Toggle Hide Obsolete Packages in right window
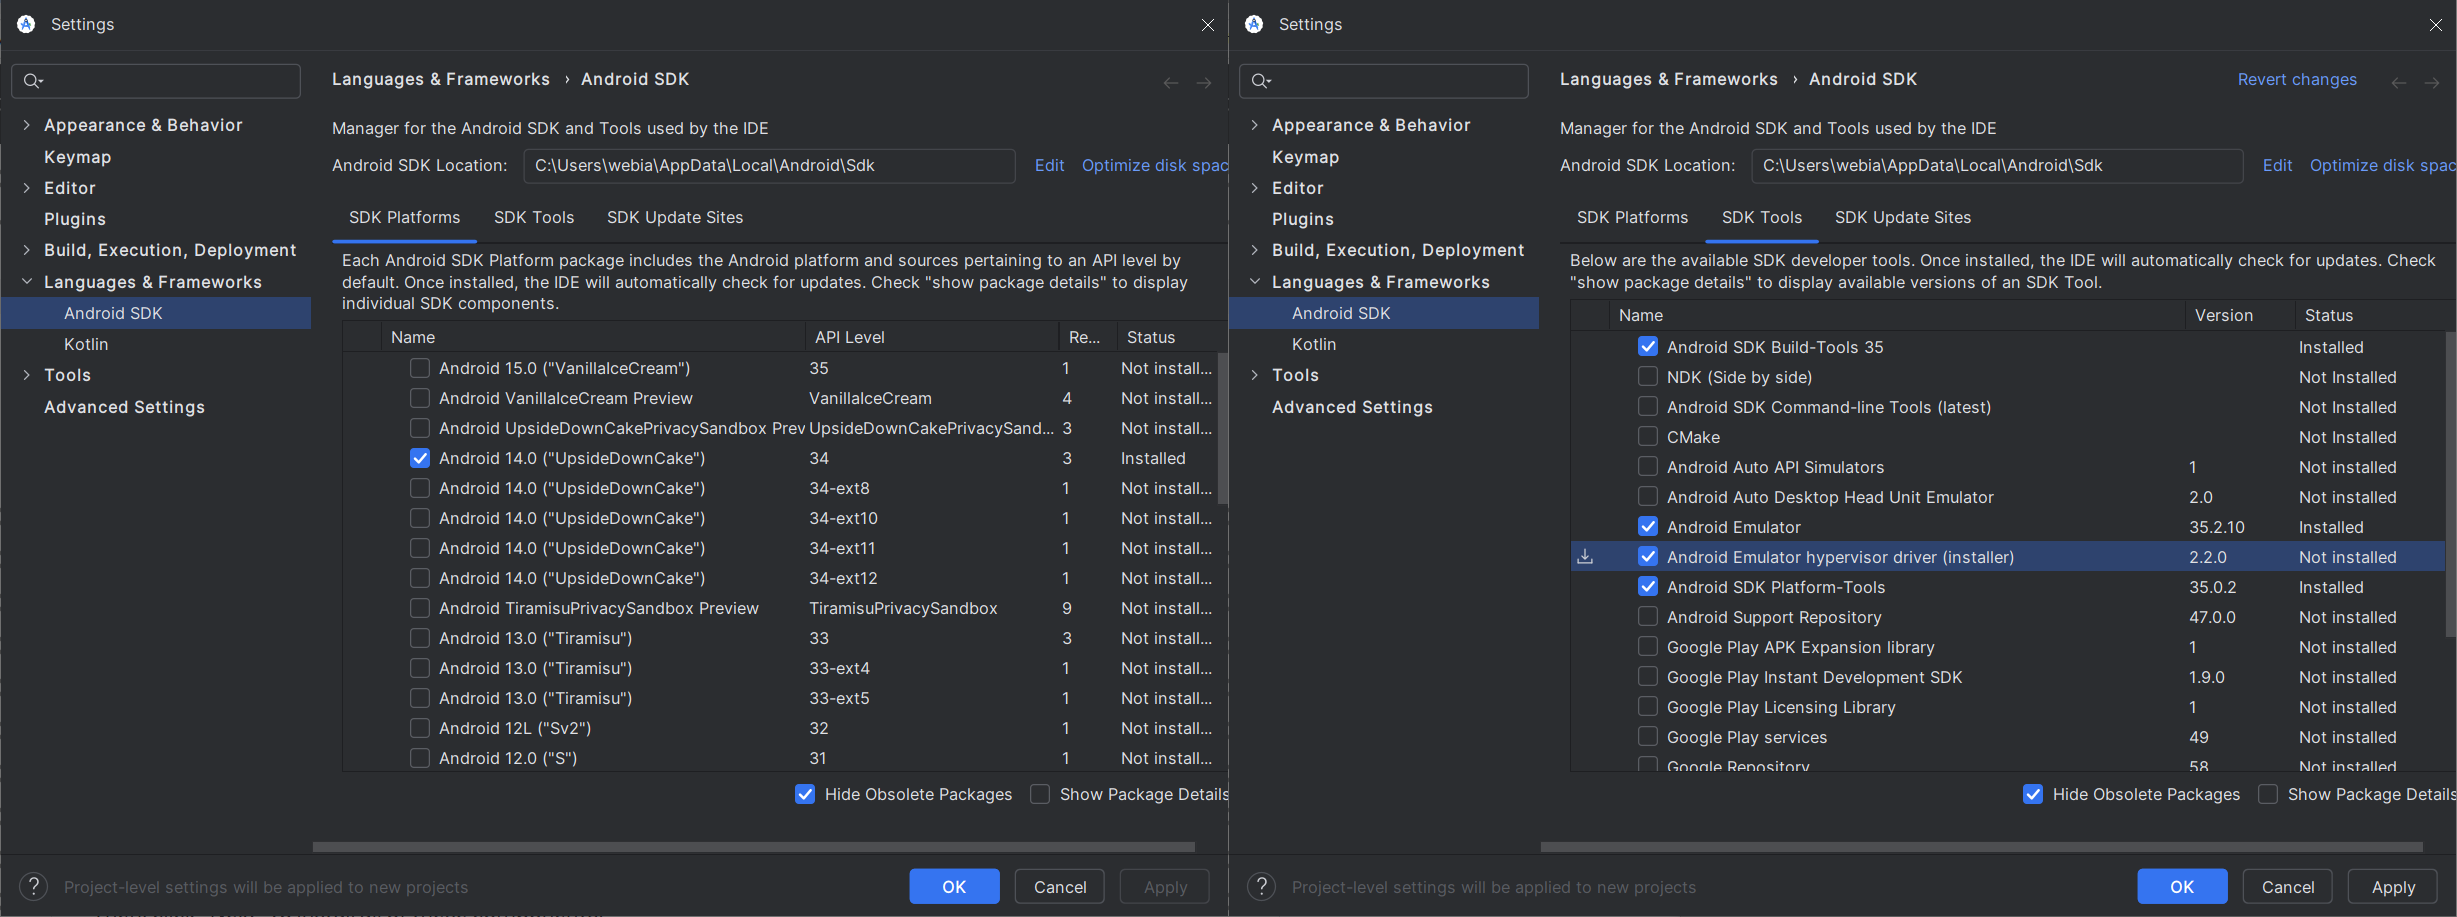Image resolution: width=2457 pixels, height=917 pixels. point(2033,794)
